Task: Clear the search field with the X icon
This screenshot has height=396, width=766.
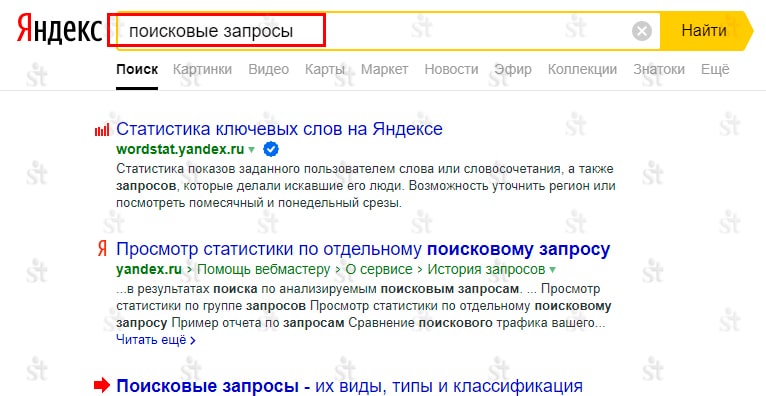Action: click(641, 32)
